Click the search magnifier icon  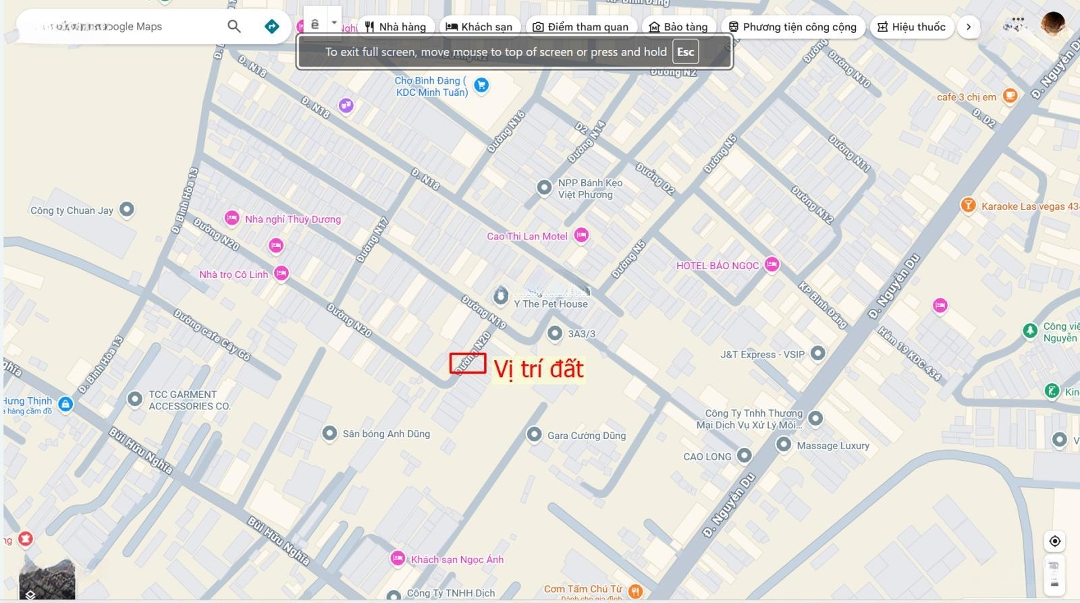234,27
